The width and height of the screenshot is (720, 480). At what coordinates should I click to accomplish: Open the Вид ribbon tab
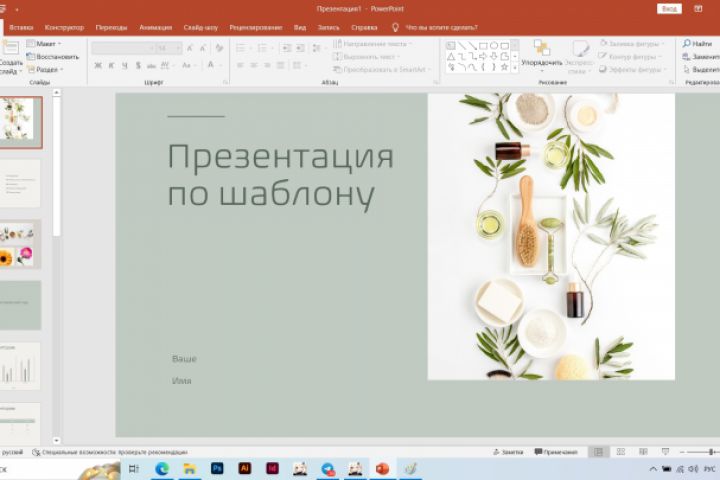point(300,28)
